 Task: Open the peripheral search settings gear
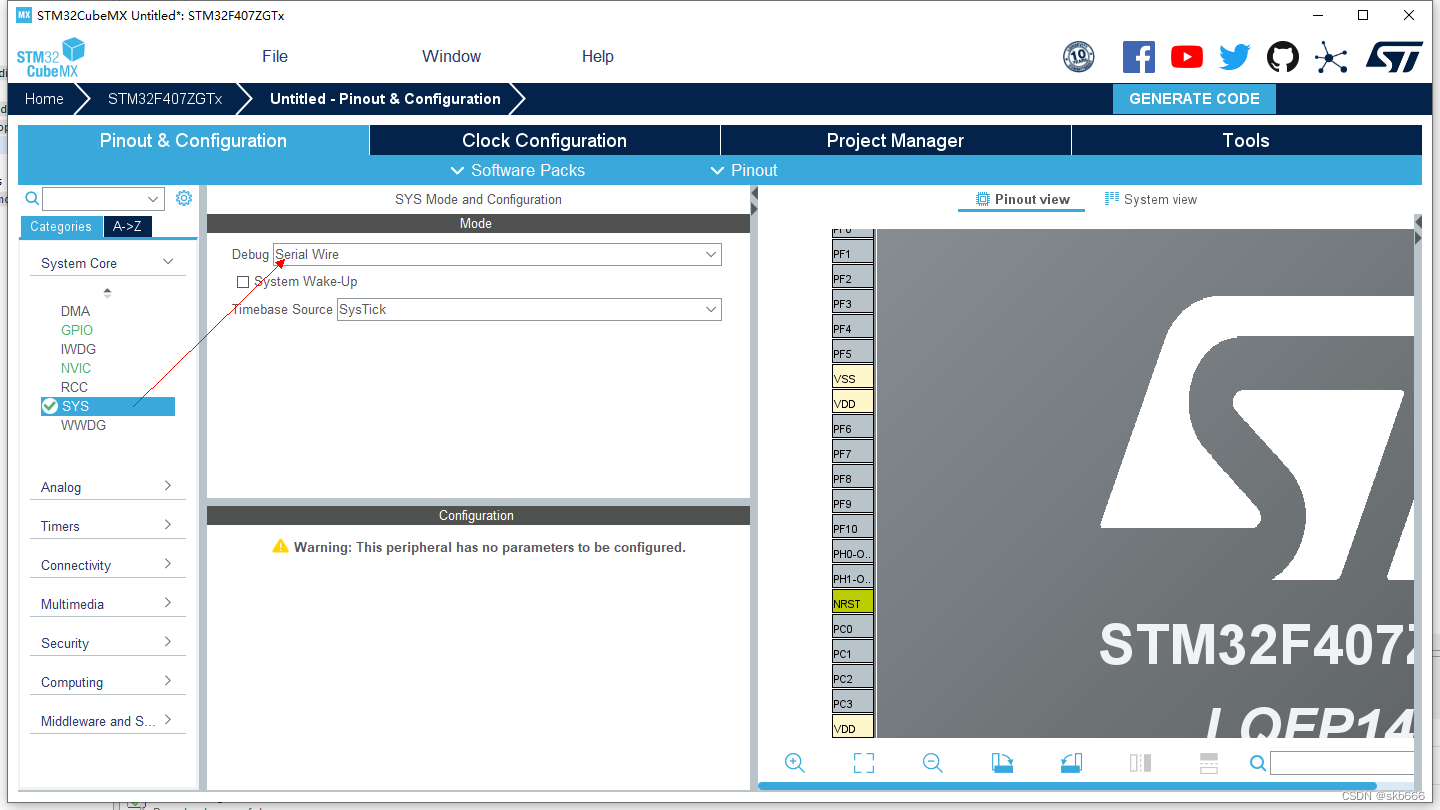183,198
